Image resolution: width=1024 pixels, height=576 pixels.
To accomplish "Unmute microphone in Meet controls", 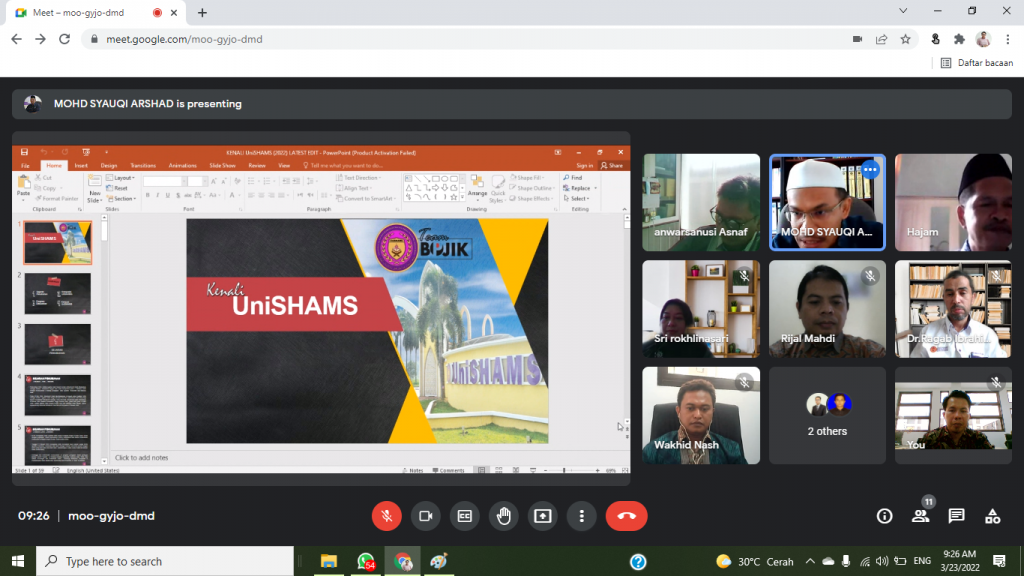I will pyautogui.click(x=387, y=516).
